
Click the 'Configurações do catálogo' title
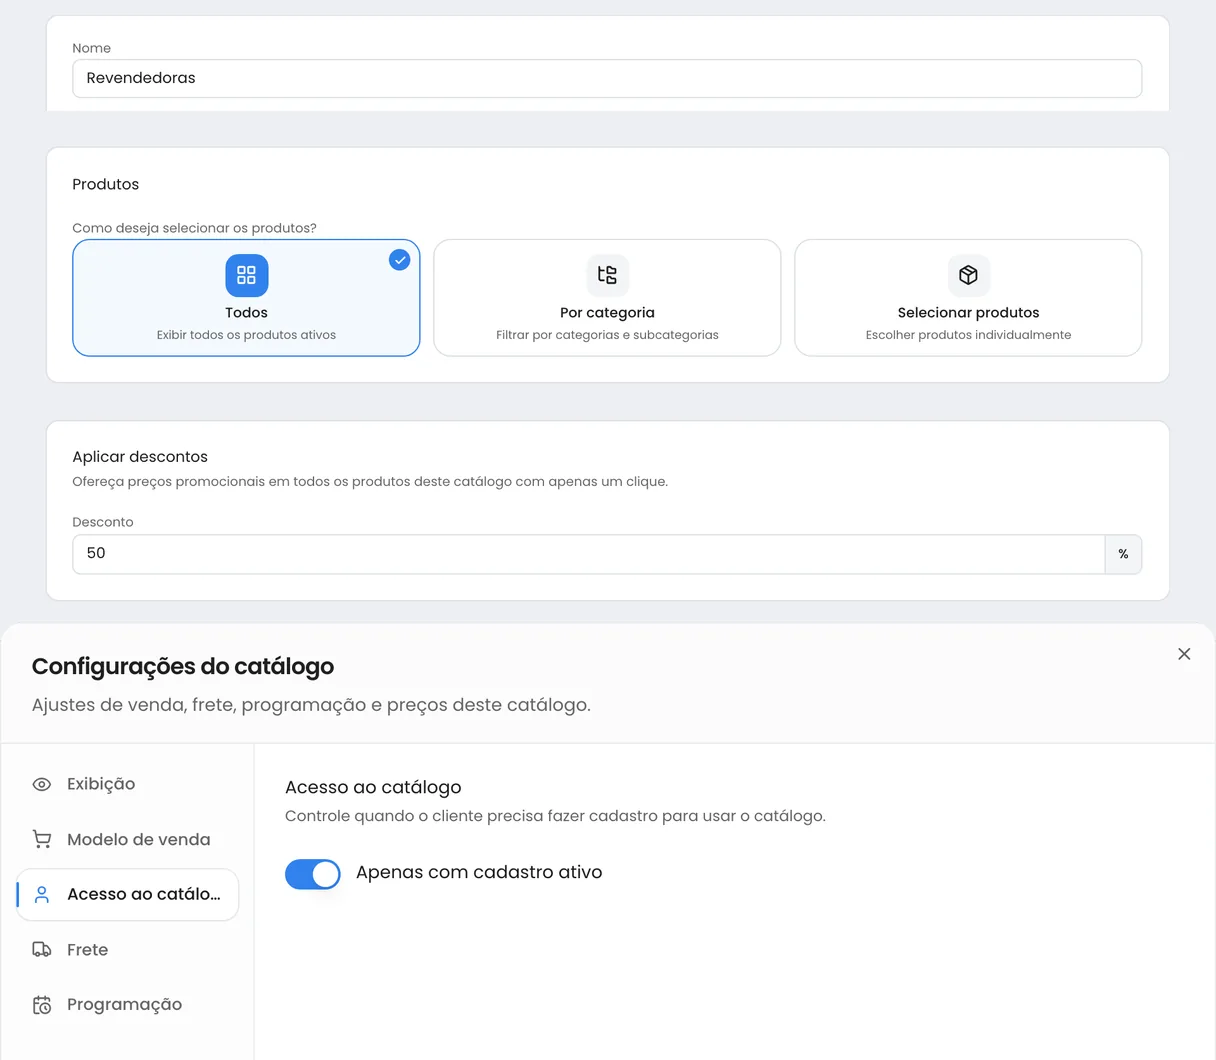[183, 667]
